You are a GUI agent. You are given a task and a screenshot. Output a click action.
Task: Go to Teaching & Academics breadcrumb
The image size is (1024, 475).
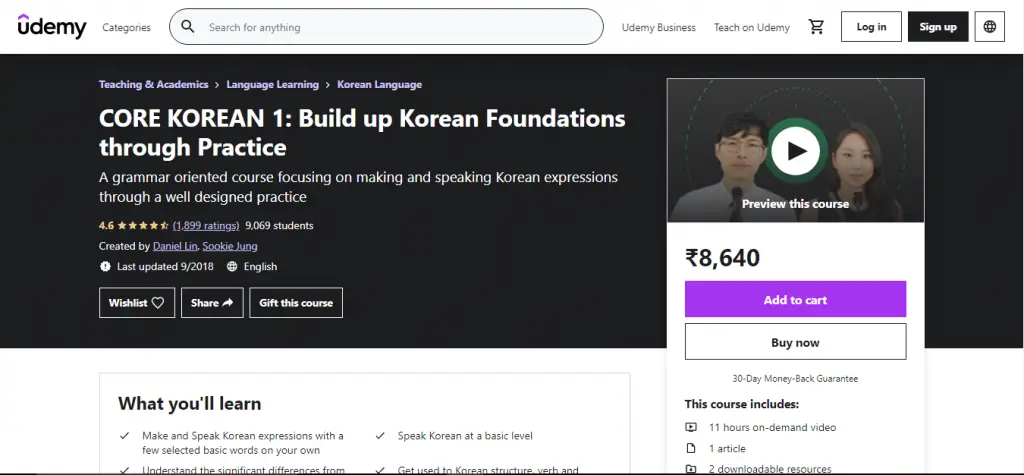(154, 85)
